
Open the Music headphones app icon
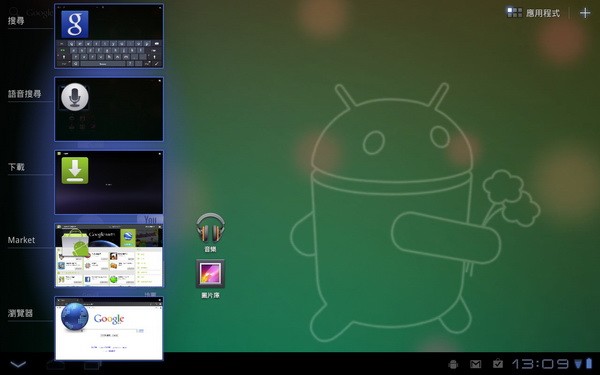(210, 228)
